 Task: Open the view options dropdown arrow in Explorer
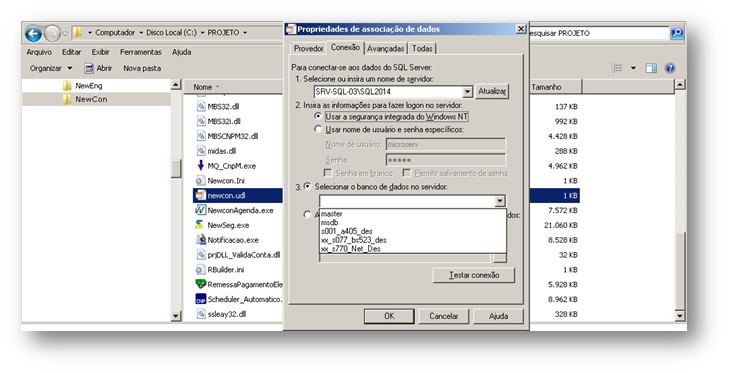[633, 68]
